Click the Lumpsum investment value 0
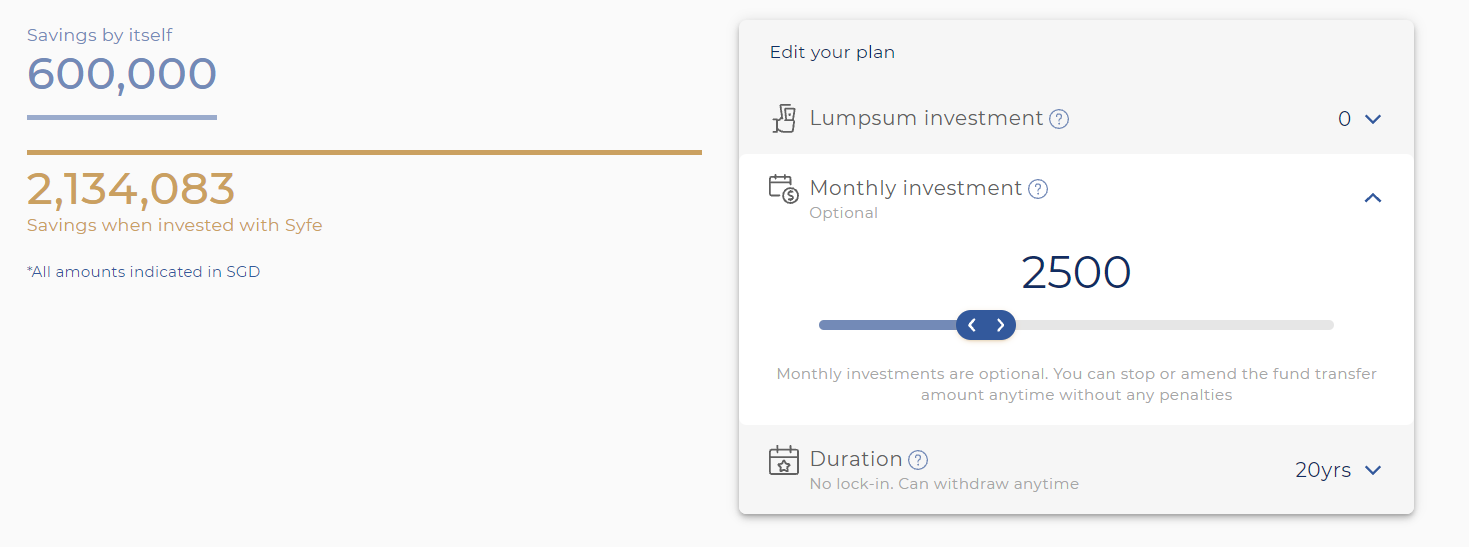 (x=1344, y=119)
